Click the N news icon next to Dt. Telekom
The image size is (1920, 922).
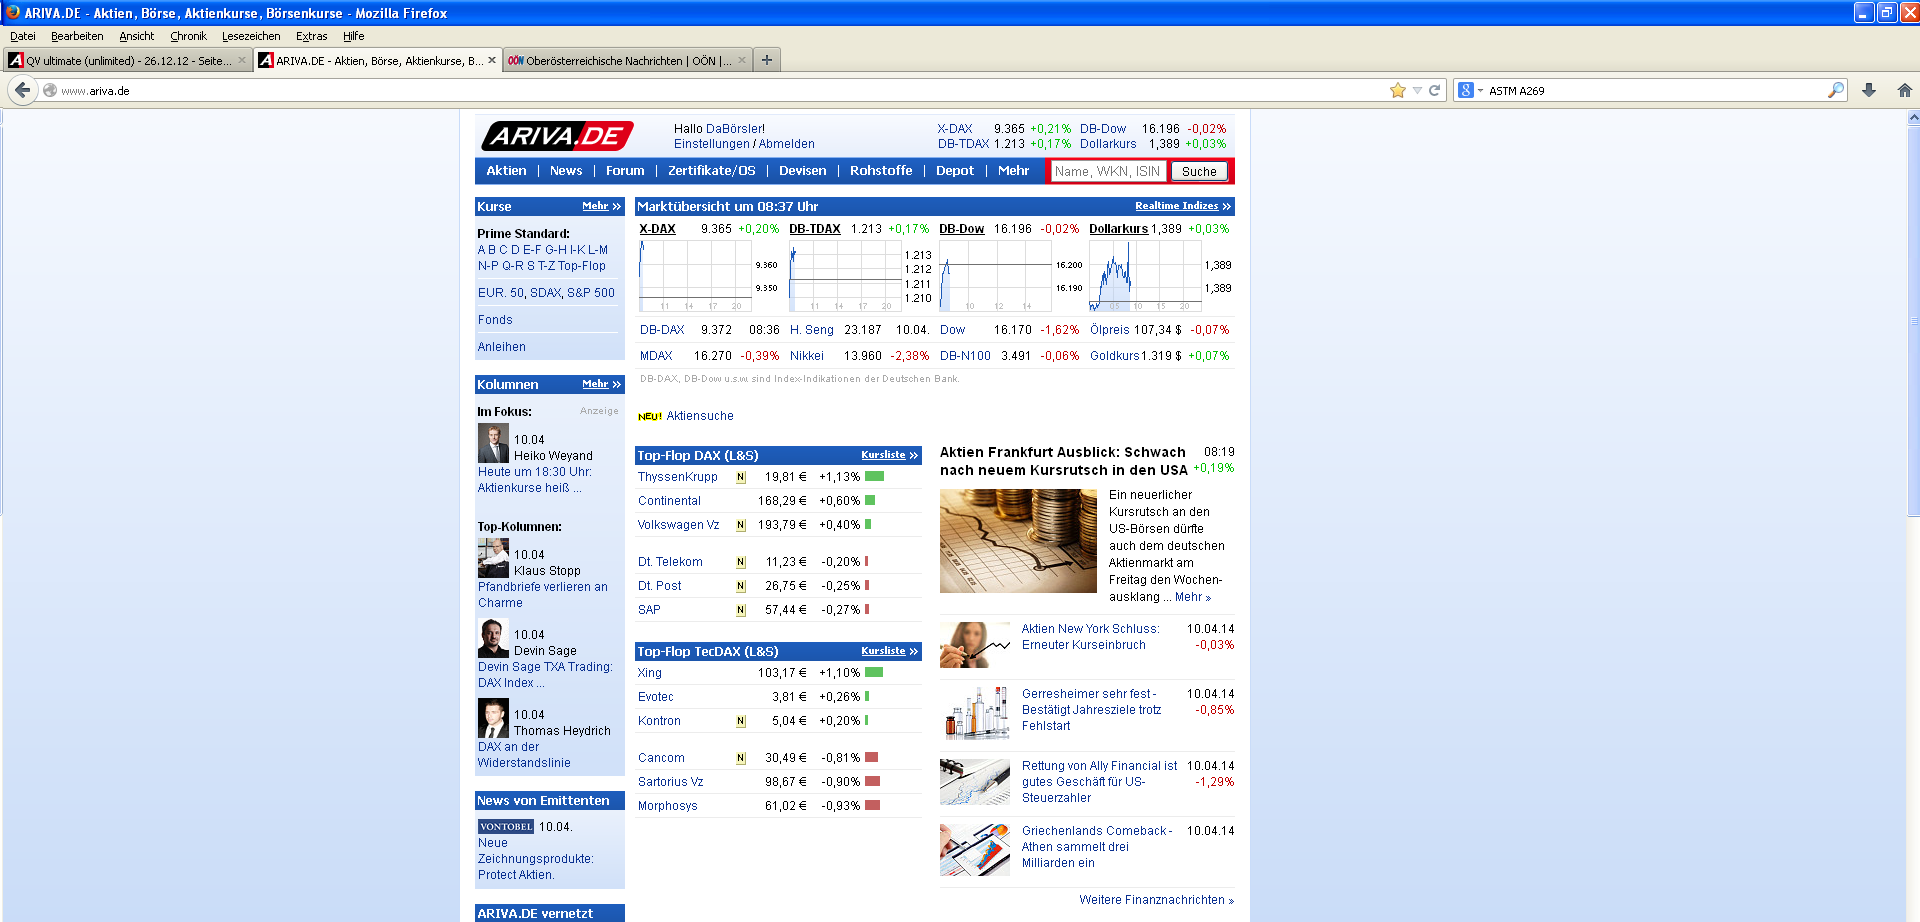tap(741, 562)
